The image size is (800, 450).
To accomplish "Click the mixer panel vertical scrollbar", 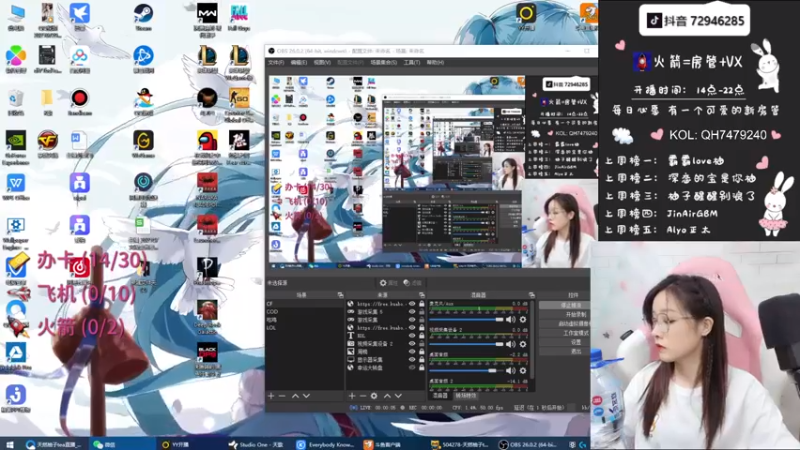I will tap(533, 339).
